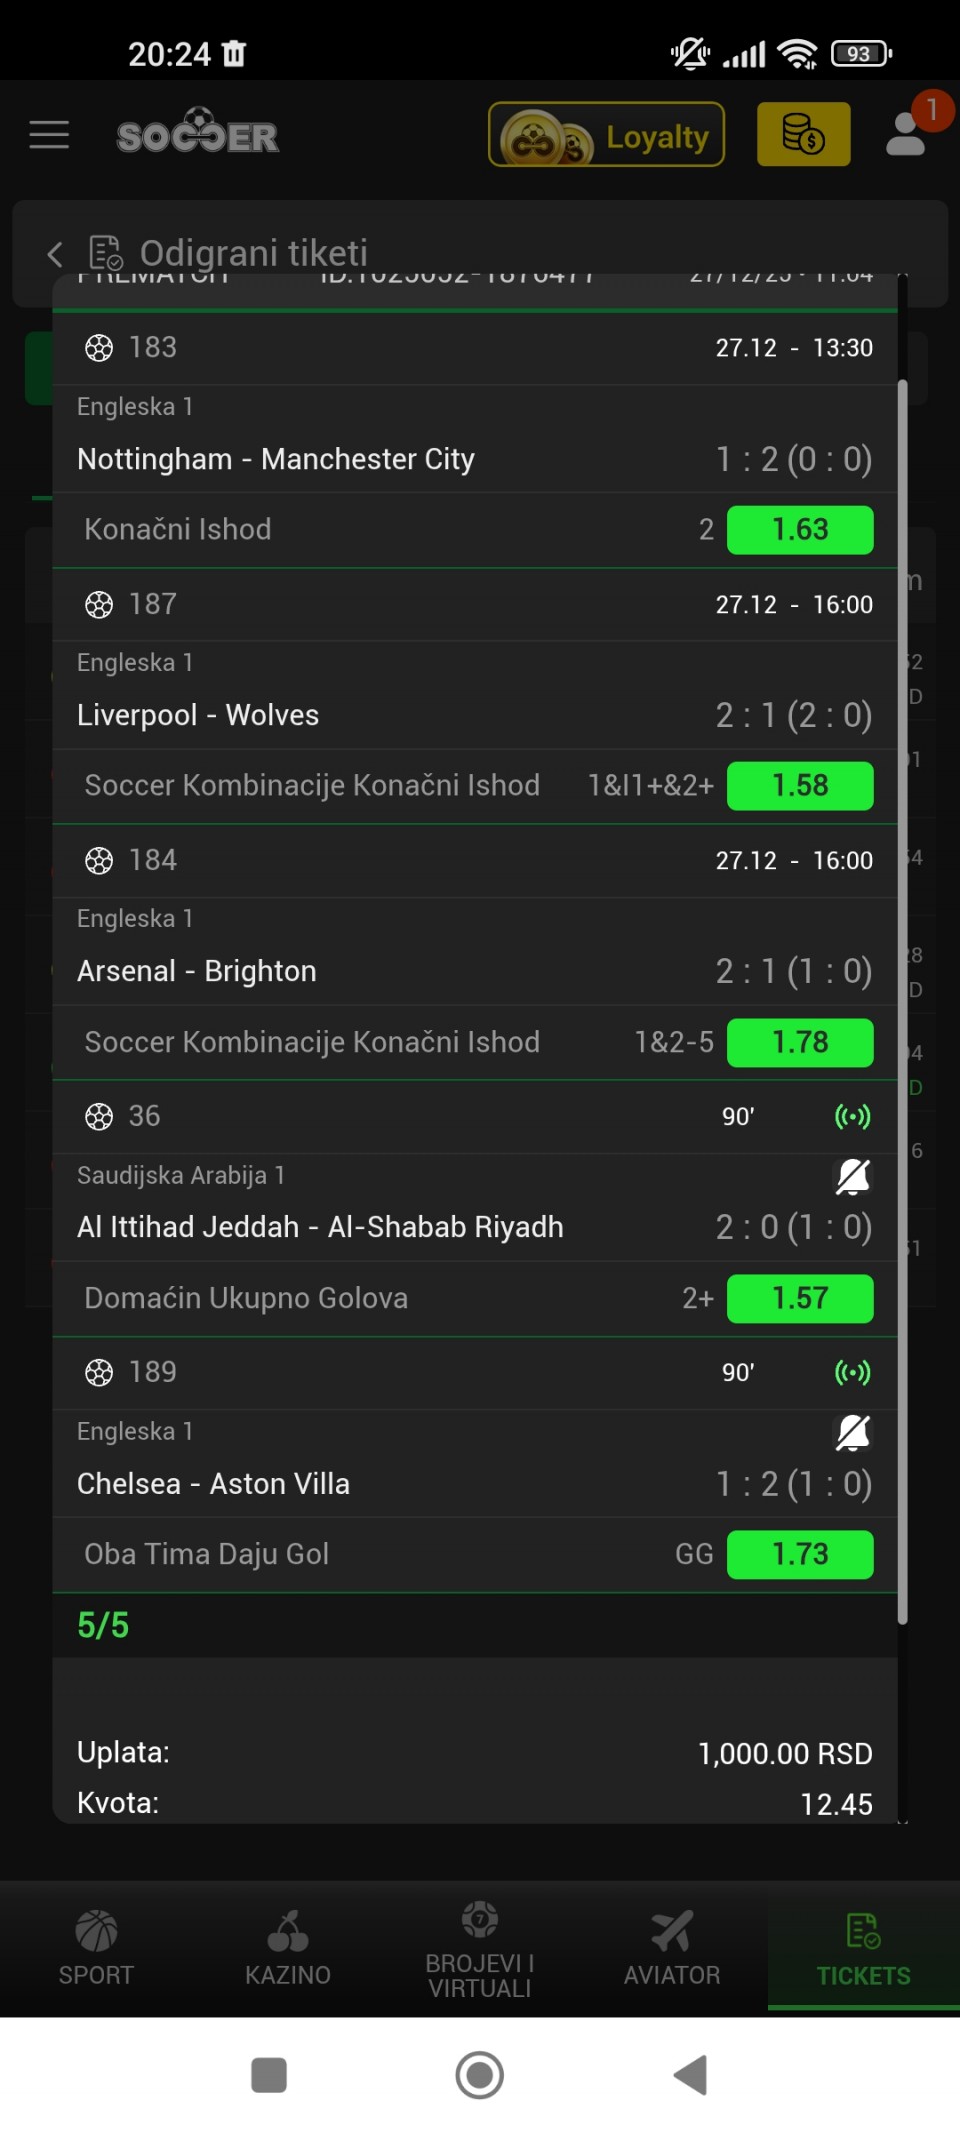Toggle notification bell for Al Ittihad match
The width and height of the screenshot is (960, 2133).
[852, 1177]
